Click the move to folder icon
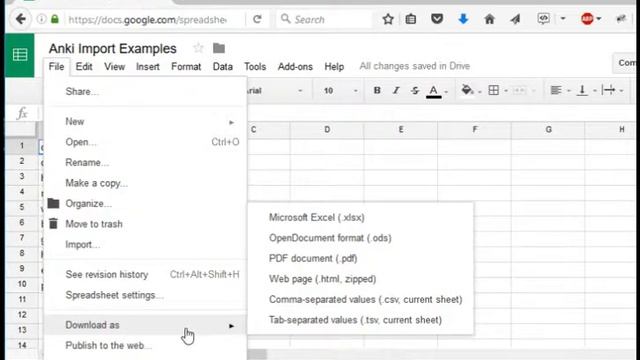Viewport: 640px width, 360px height. point(219,48)
